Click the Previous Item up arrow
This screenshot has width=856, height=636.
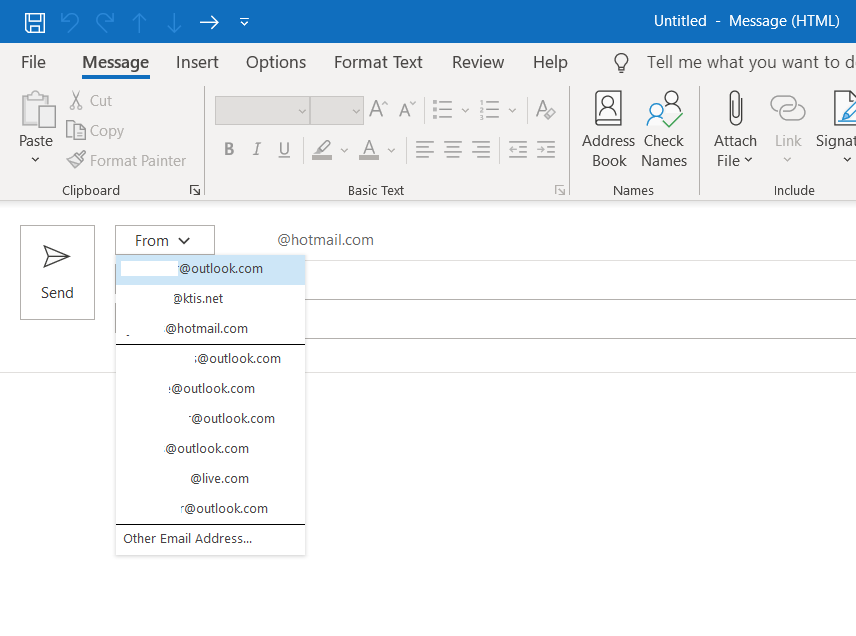pyautogui.click(x=140, y=22)
